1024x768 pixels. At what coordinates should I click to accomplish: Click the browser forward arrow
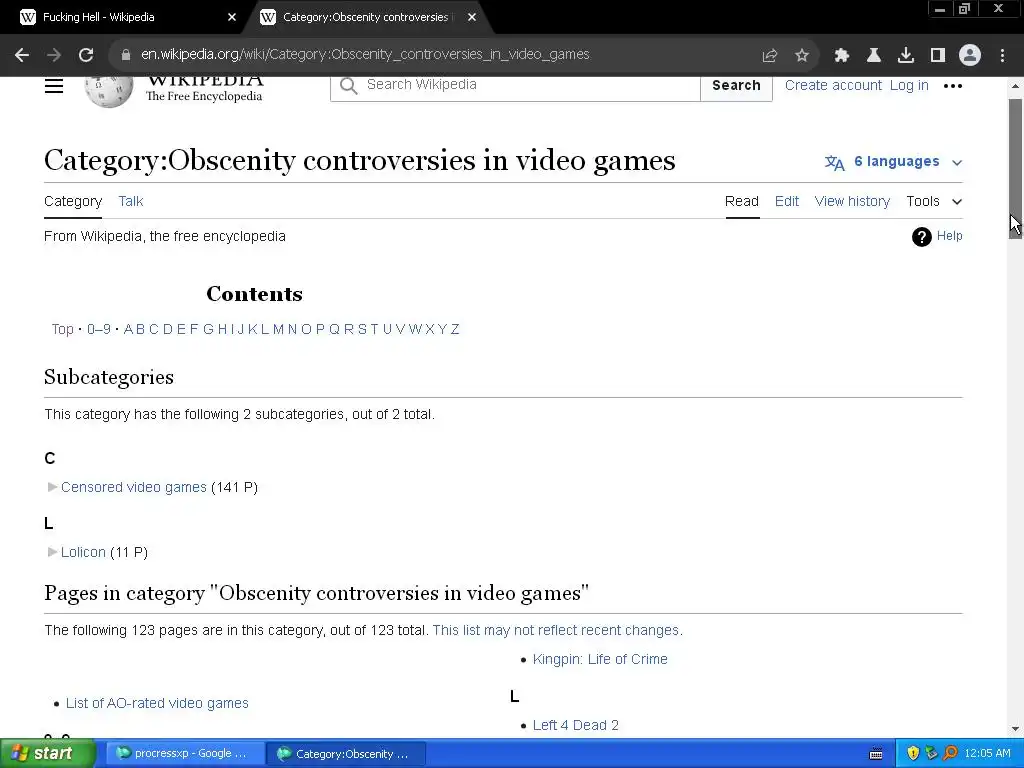point(54,55)
